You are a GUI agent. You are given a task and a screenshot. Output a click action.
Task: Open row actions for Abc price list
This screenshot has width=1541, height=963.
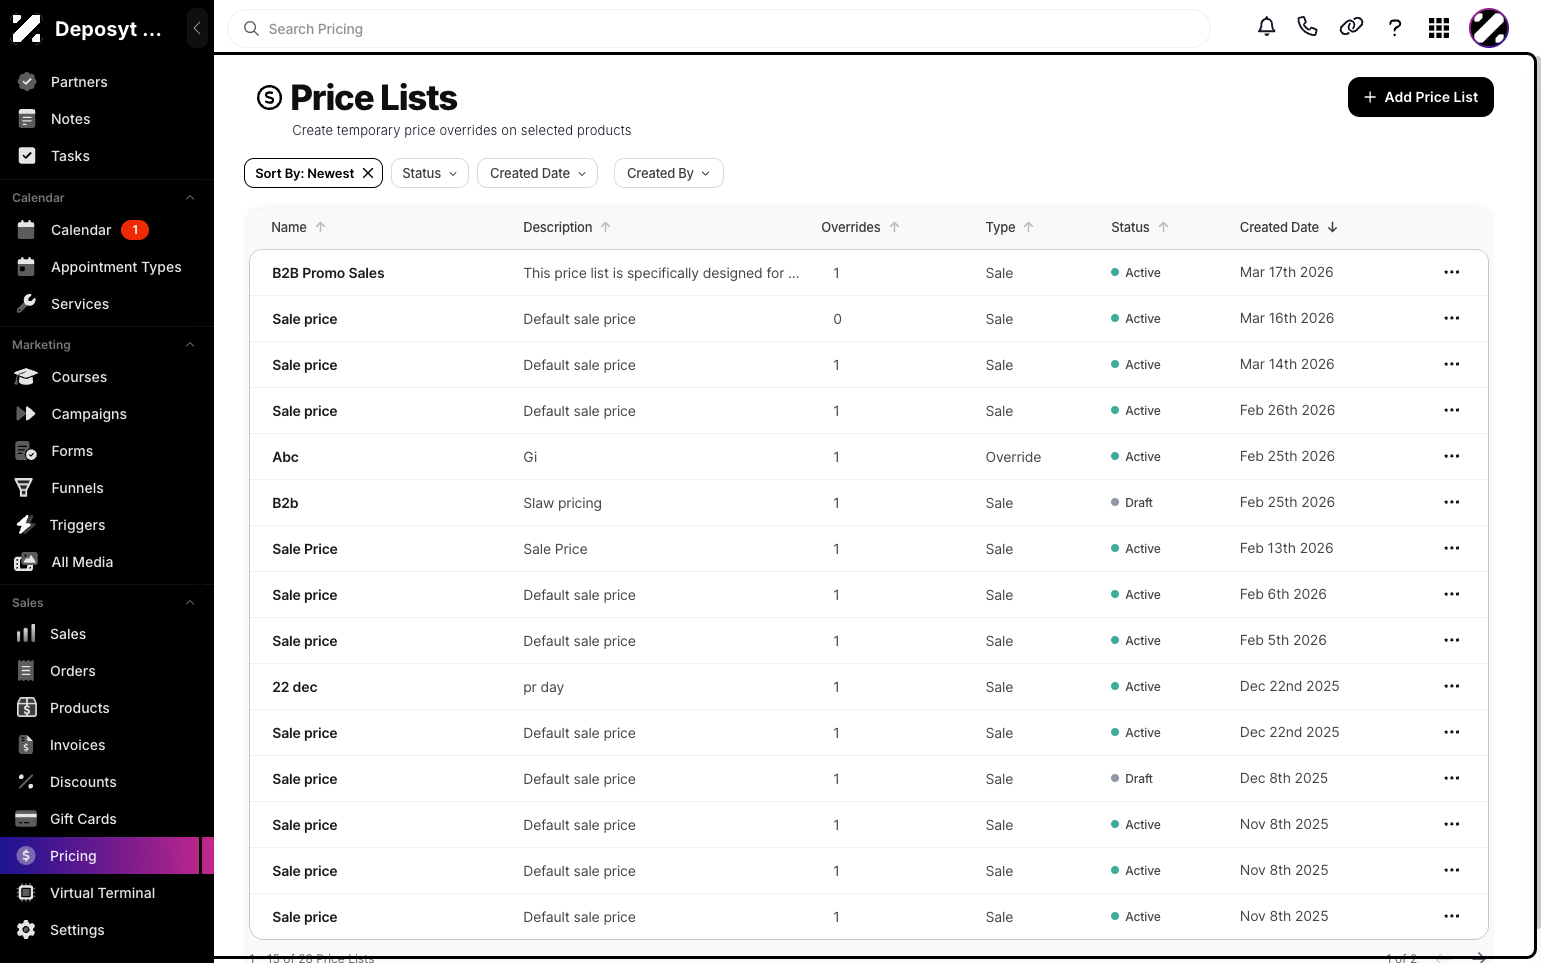click(x=1451, y=456)
